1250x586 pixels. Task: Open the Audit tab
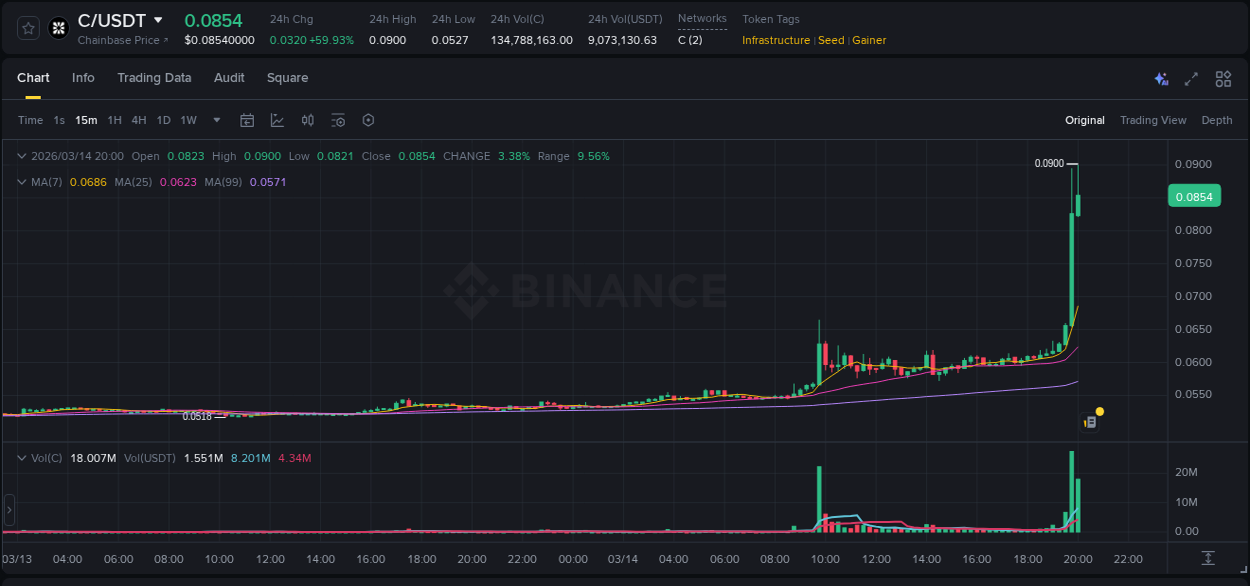229,78
